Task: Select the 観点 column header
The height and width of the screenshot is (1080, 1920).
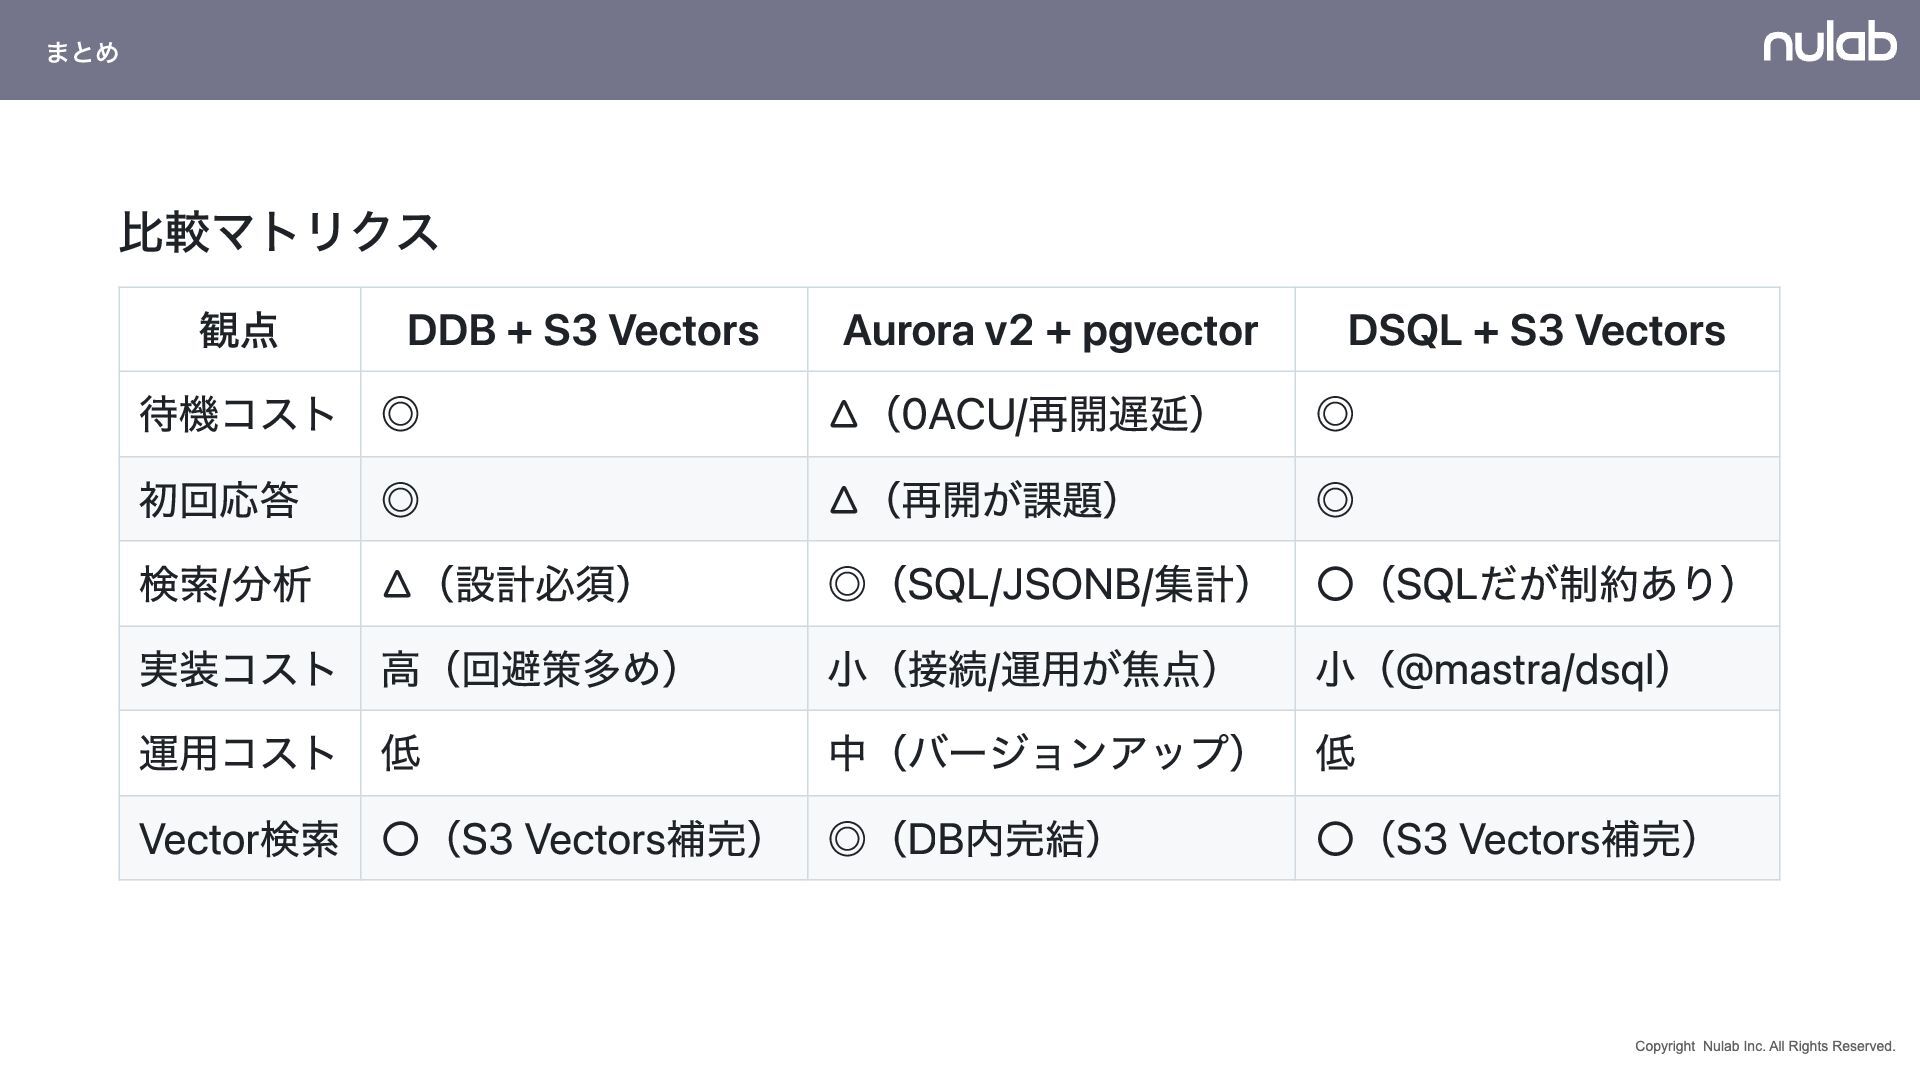Action: 239,330
